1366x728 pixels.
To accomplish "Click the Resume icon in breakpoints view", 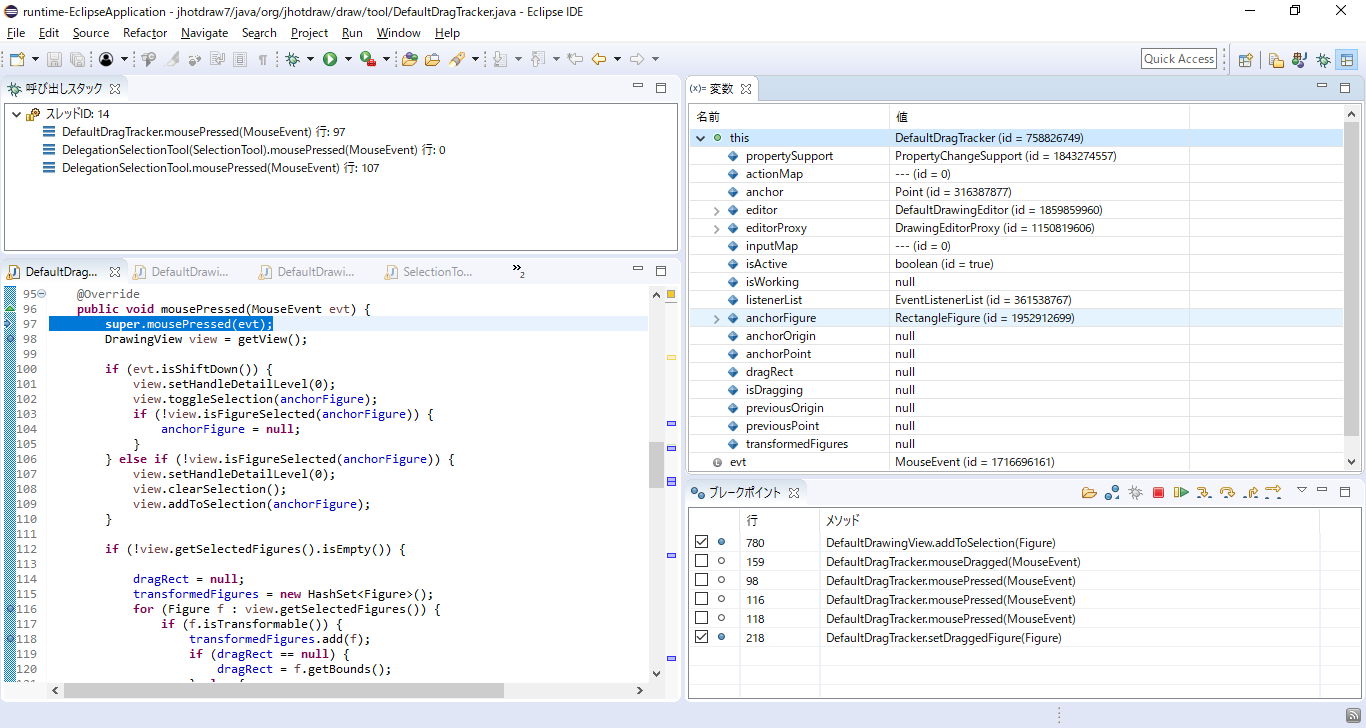I will (x=1181, y=492).
